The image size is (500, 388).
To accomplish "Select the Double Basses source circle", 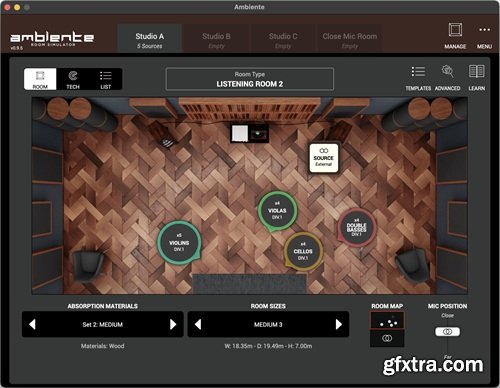I will (357, 228).
